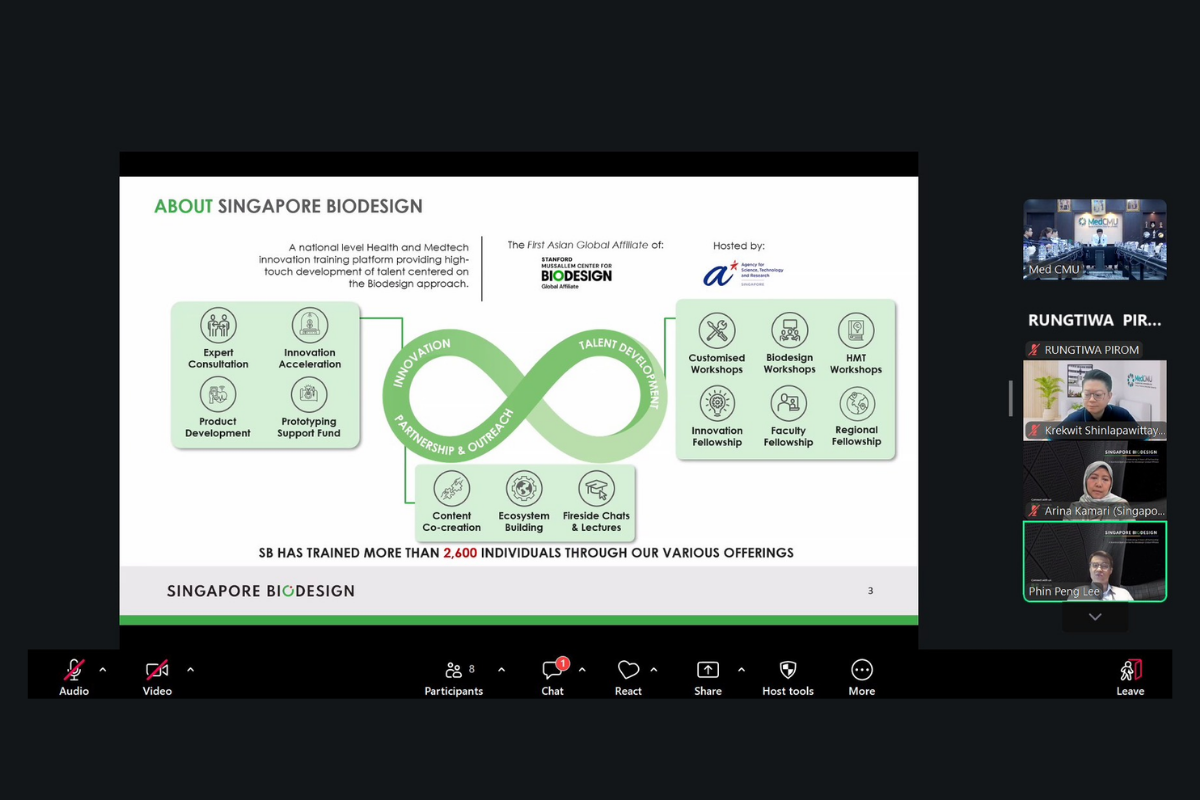Unmute using the Audio microphone button
The height and width of the screenshot is (800, 1200).
[74, 676]
